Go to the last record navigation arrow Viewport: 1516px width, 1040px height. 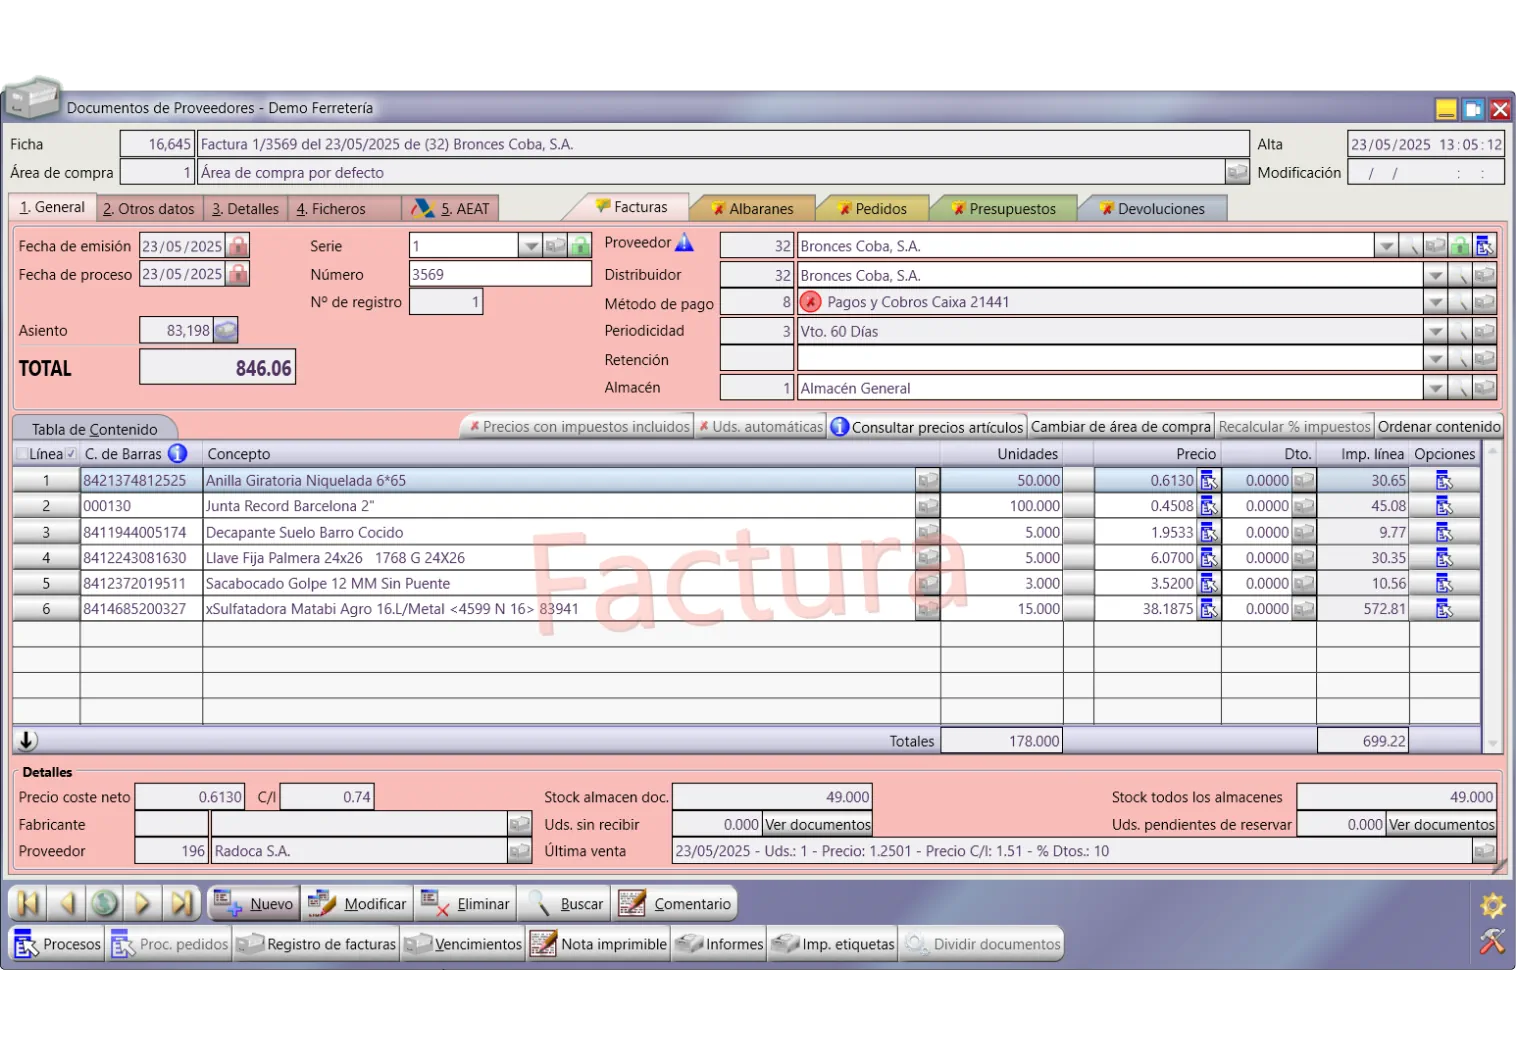(x=181, y=904)
